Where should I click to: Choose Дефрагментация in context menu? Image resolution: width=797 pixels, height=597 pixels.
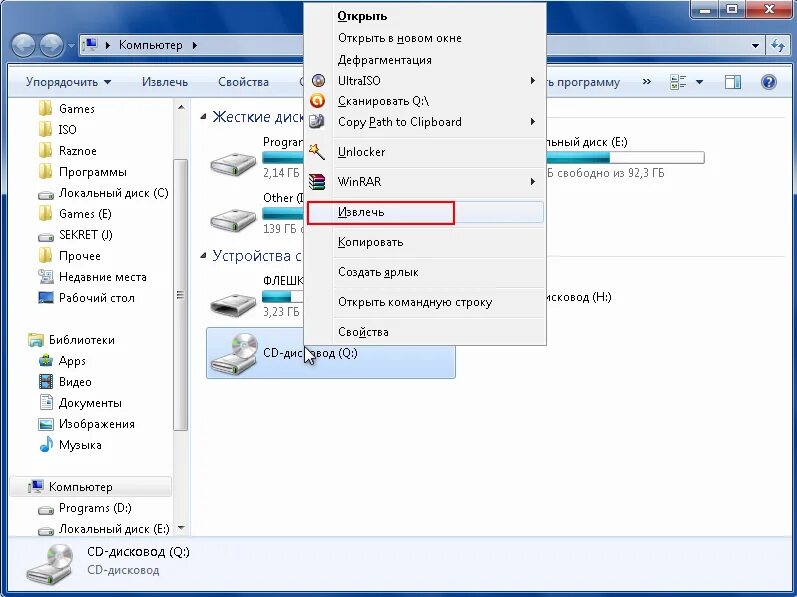click(425, 60)
